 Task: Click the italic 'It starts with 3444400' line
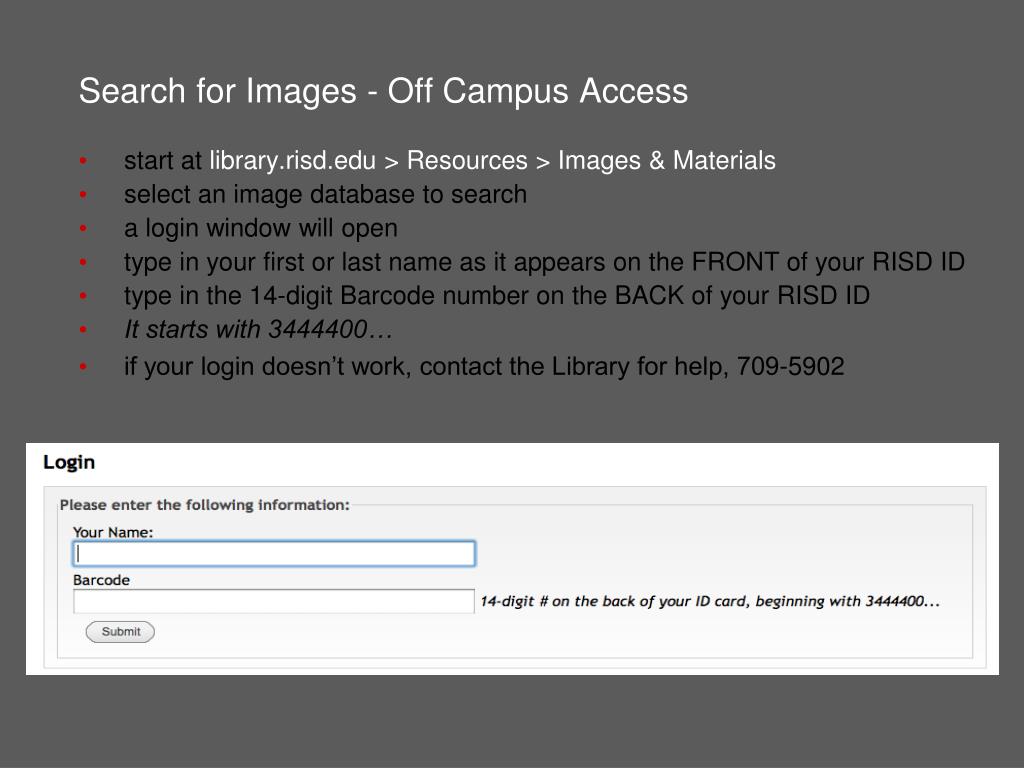[258, 329]
